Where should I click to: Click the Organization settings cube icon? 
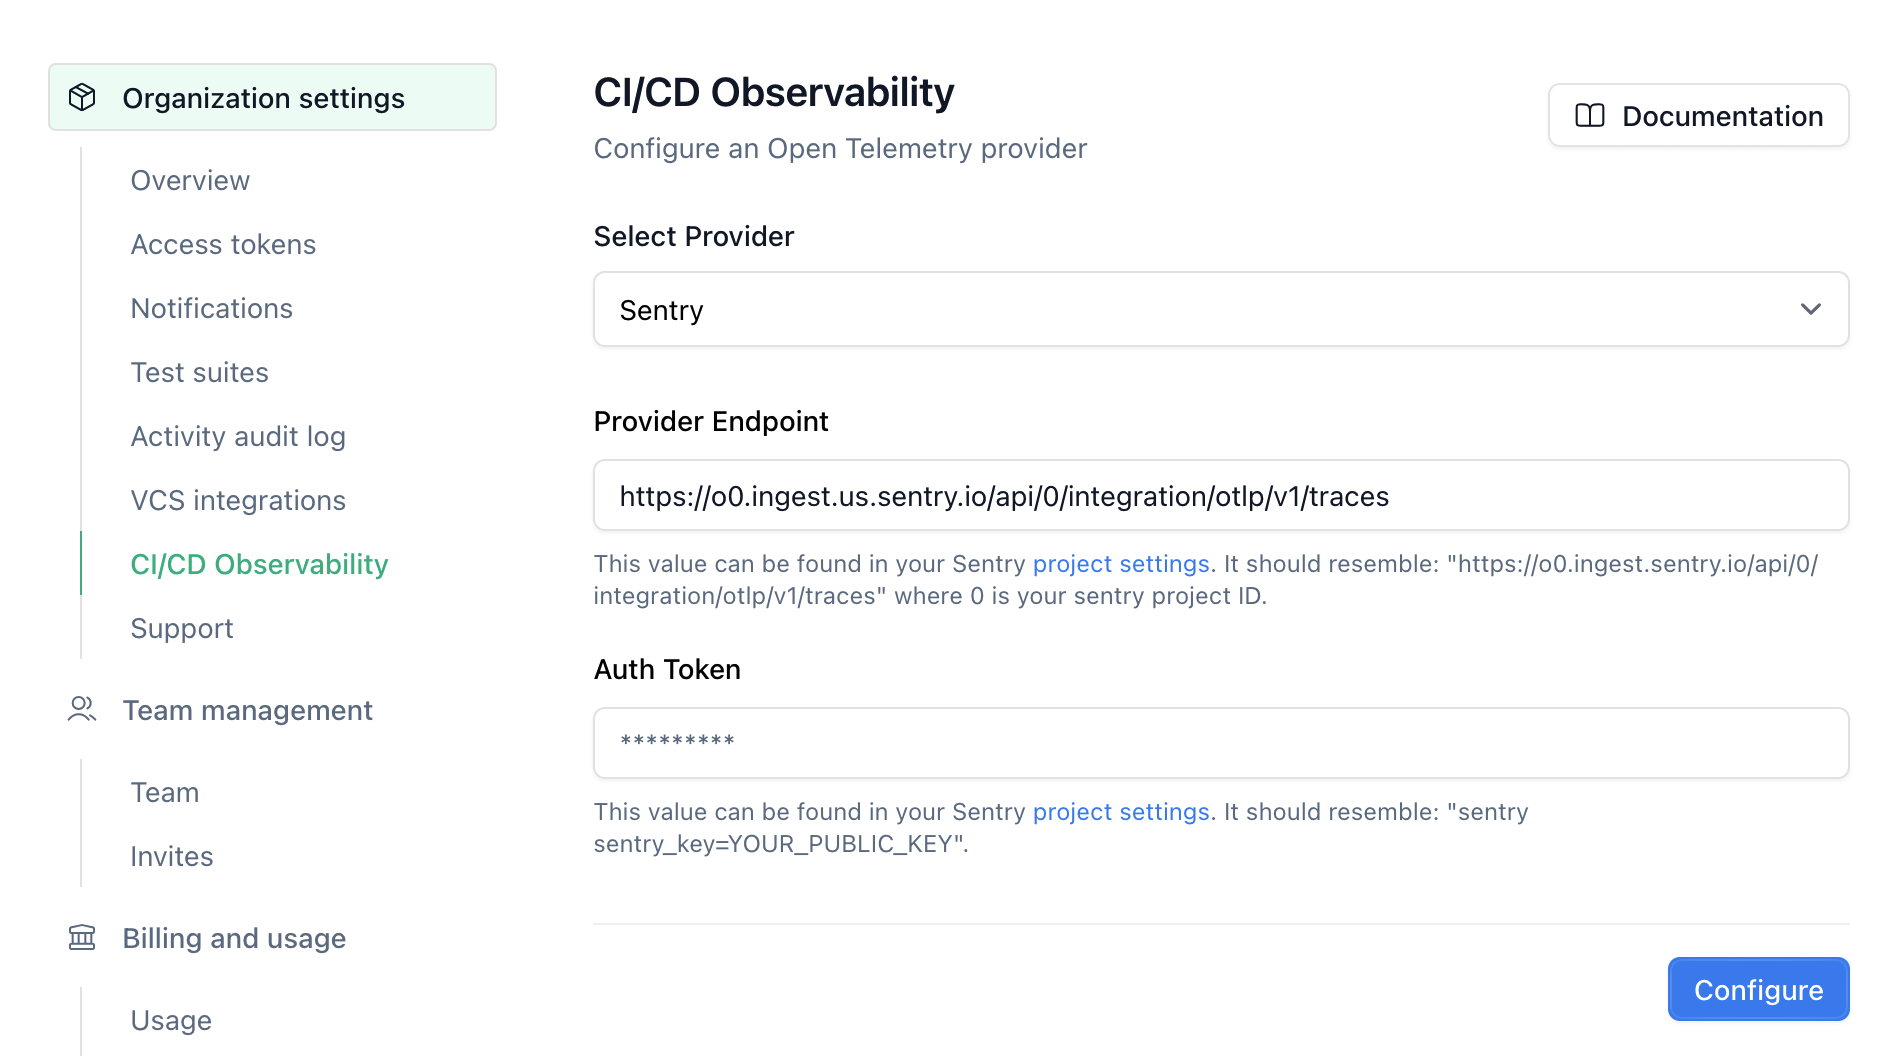[x=82, y=98]
